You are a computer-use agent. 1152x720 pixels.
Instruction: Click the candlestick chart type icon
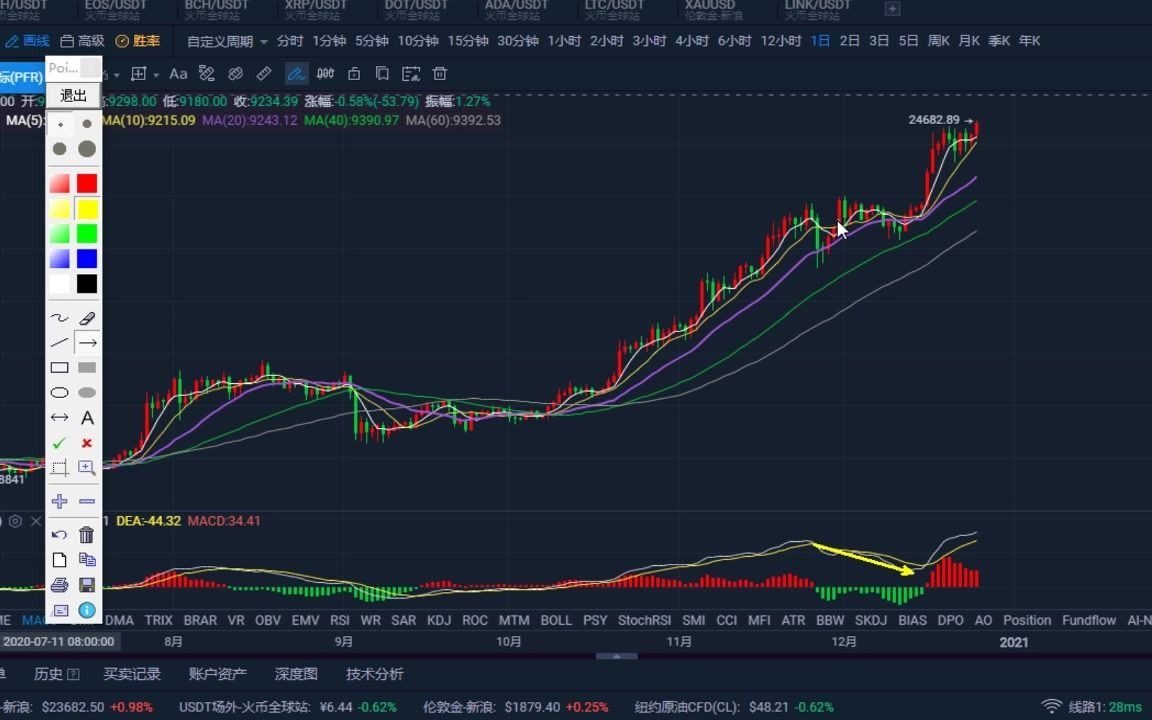(325, 73)
